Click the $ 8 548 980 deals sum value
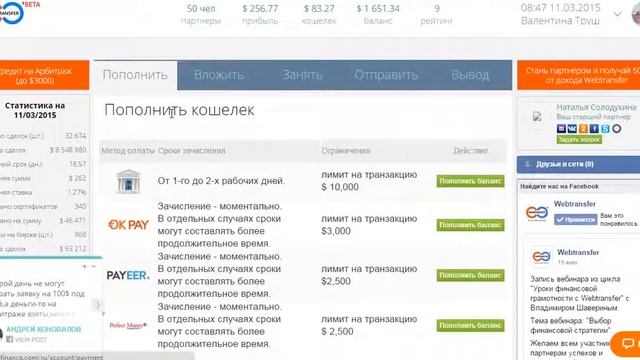This screenshot has height=360, width=640. (68, 150)
